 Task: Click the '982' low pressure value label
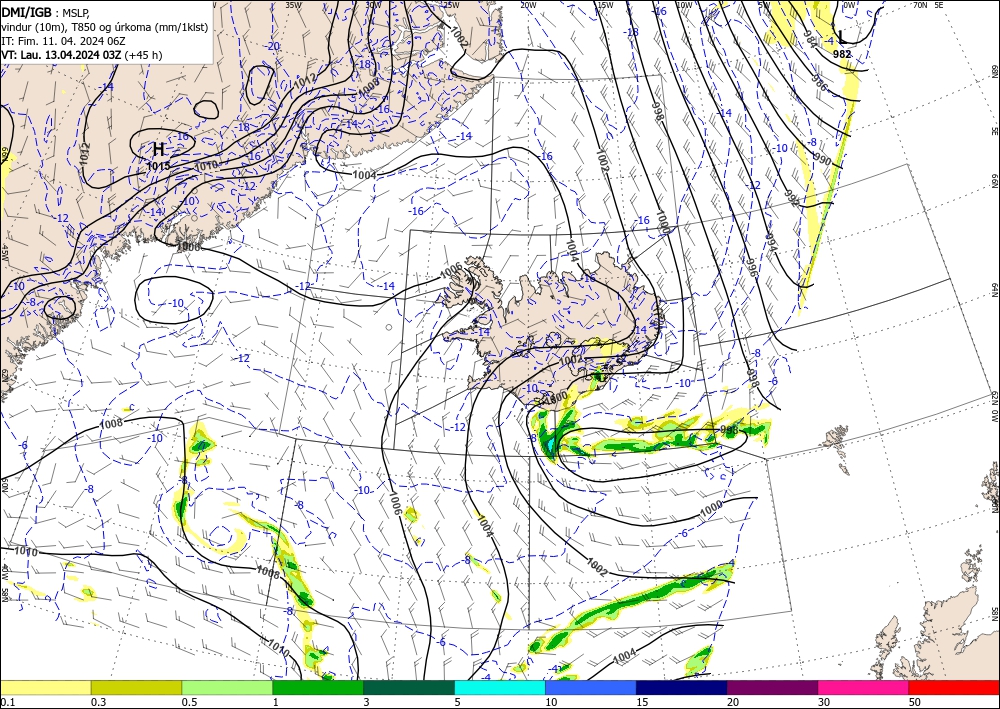point(842,55)
